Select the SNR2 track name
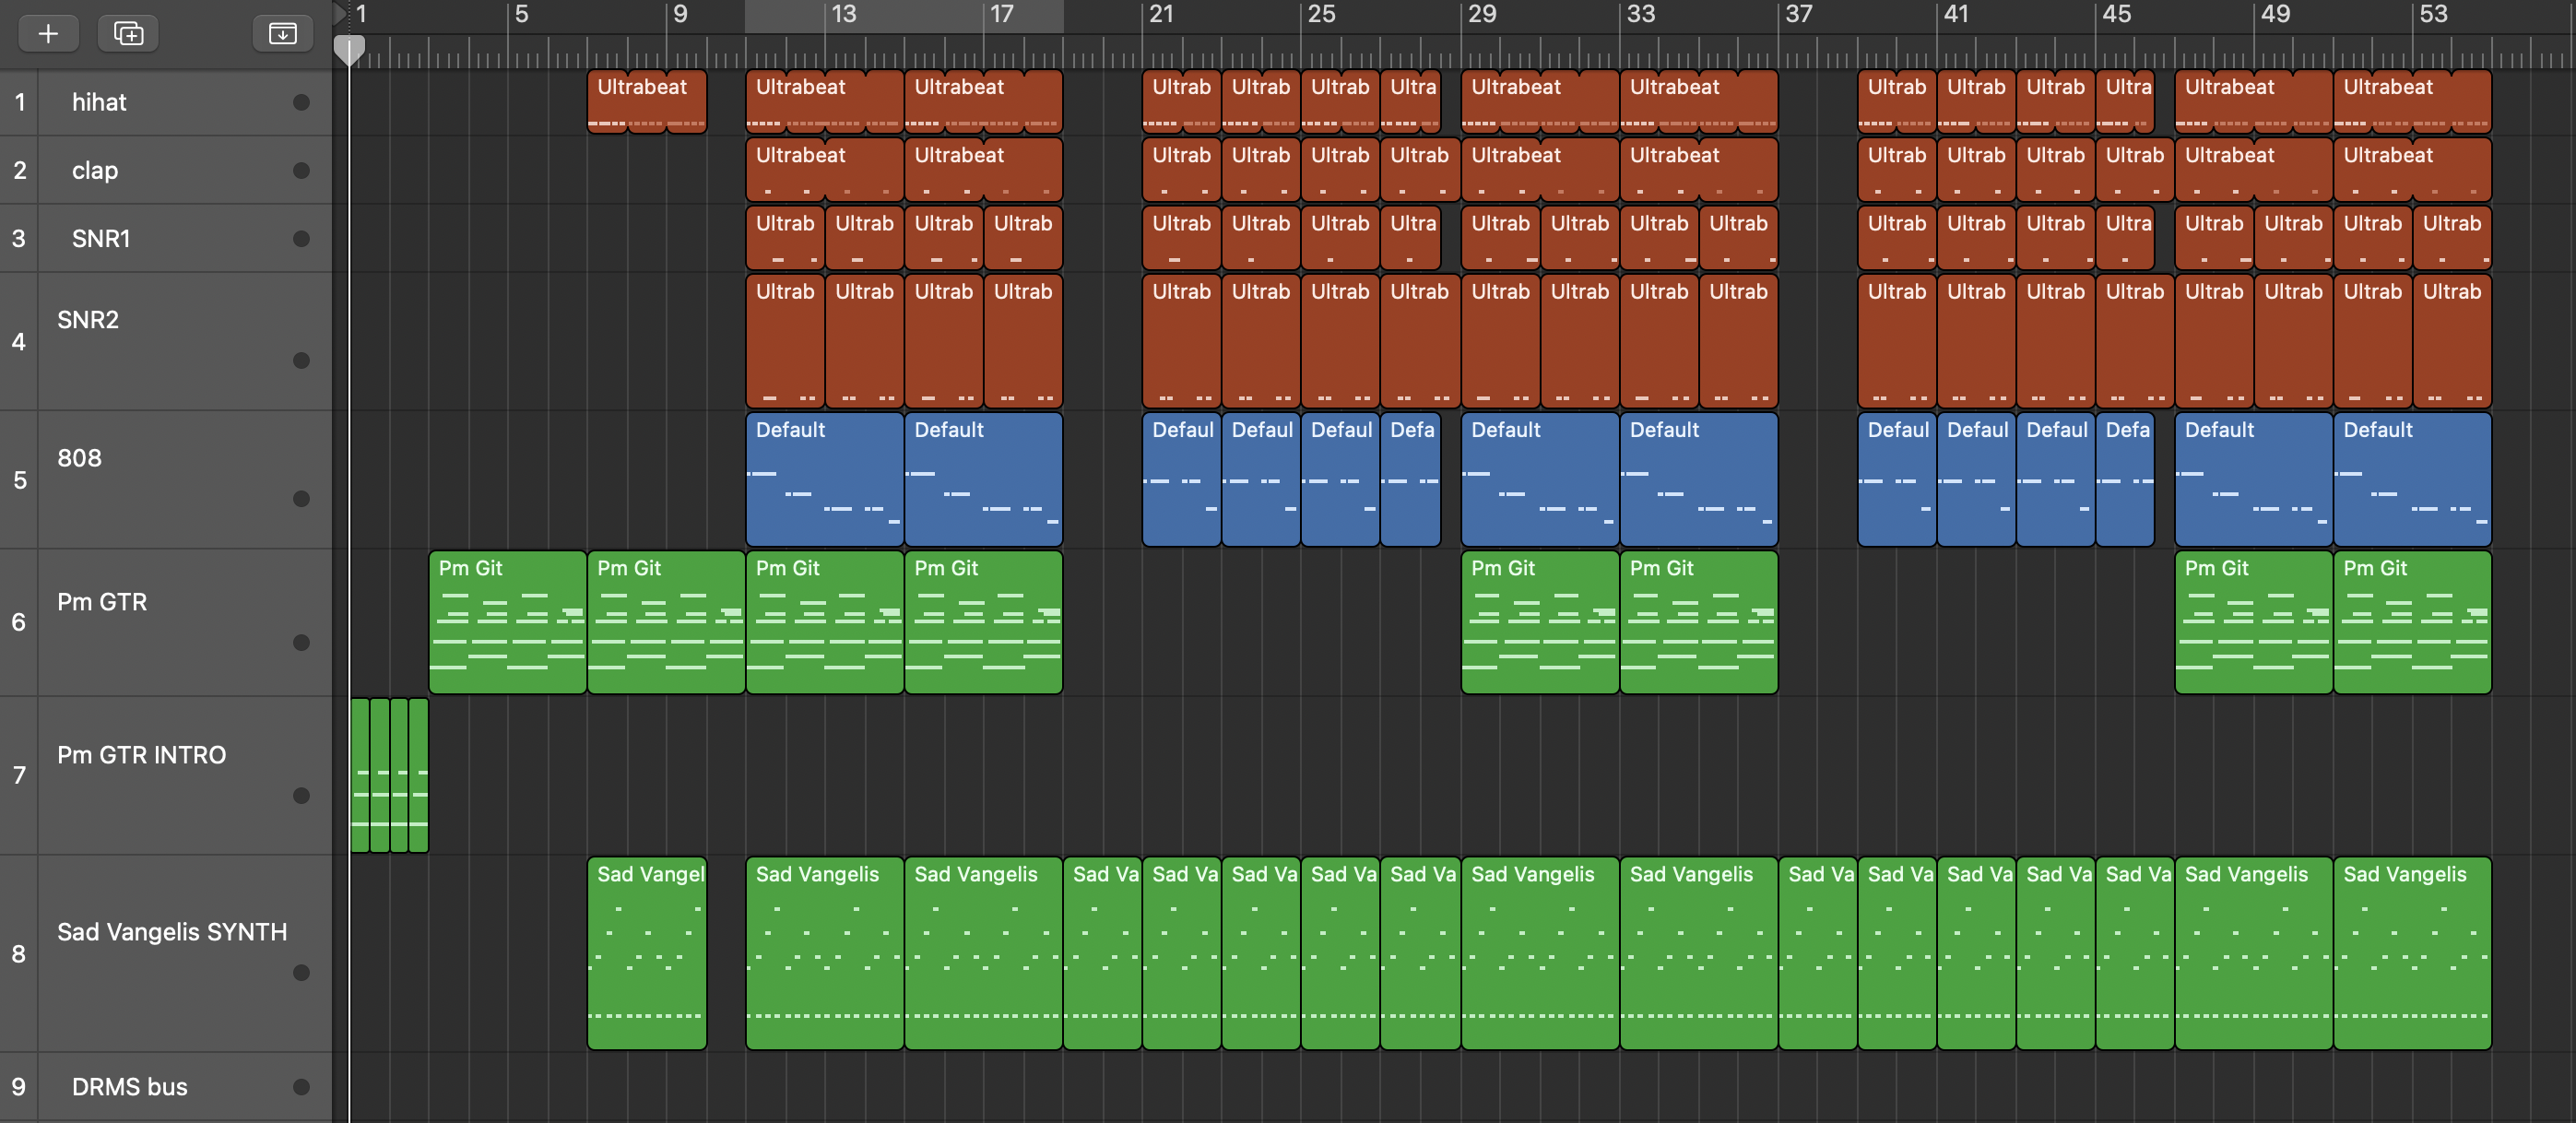 88,319
